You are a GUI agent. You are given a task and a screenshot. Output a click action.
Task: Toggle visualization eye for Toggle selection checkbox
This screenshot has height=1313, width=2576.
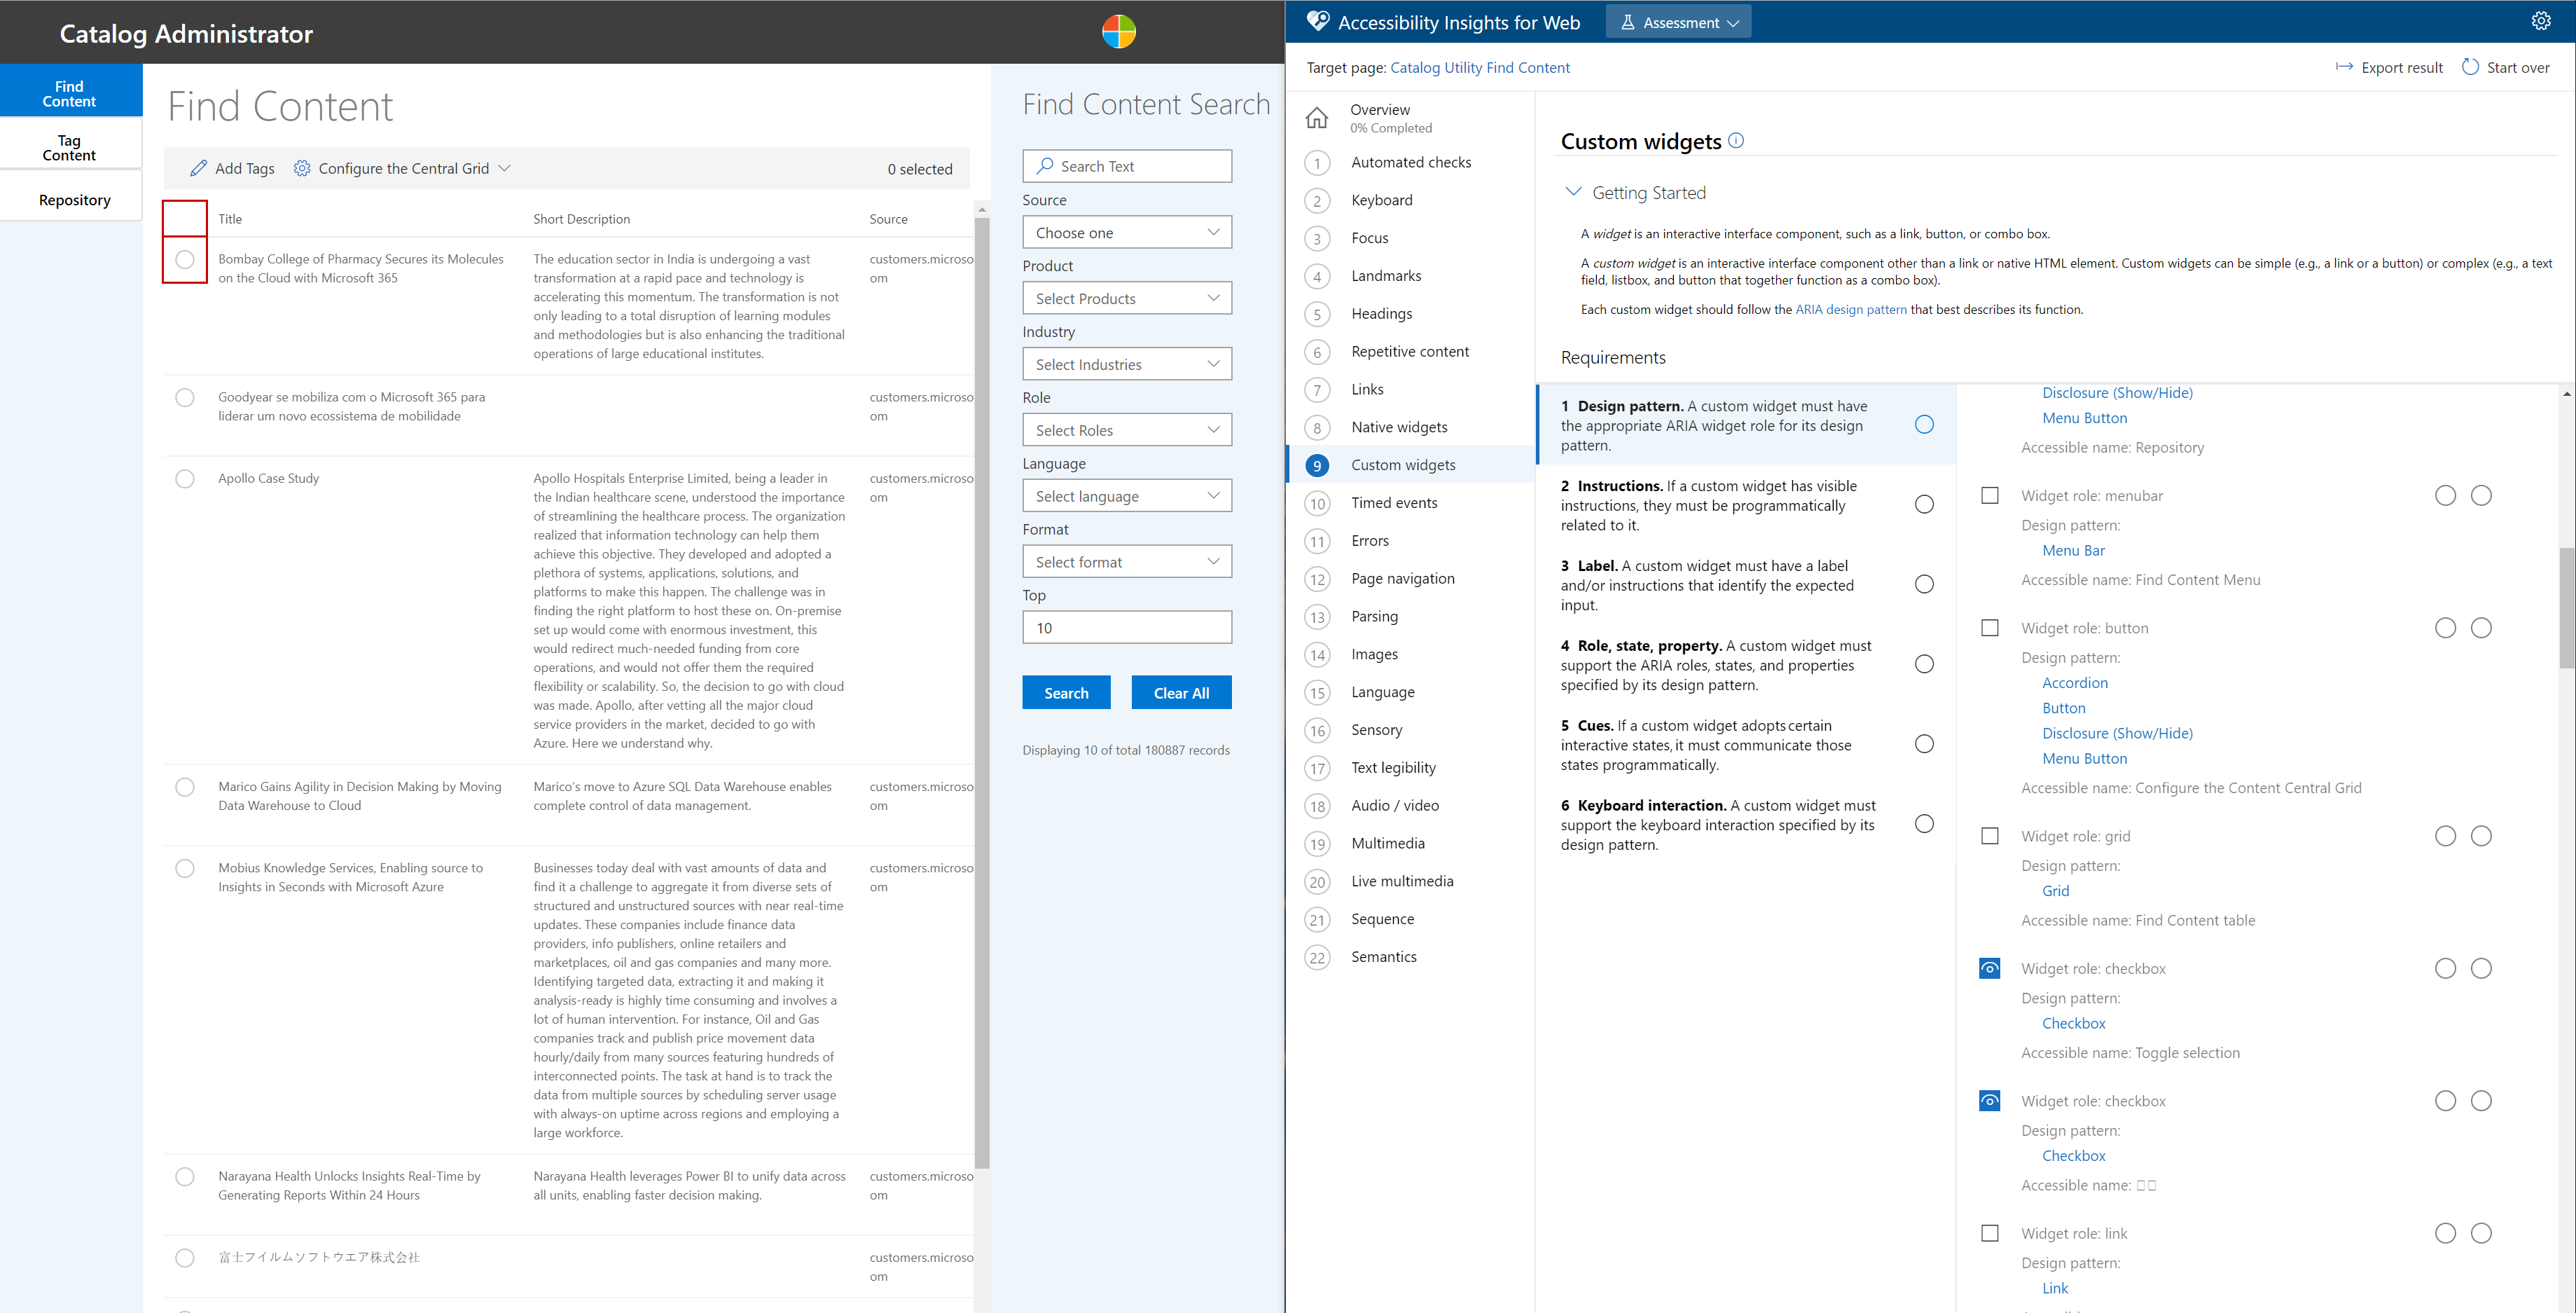tap(1989, 968)
